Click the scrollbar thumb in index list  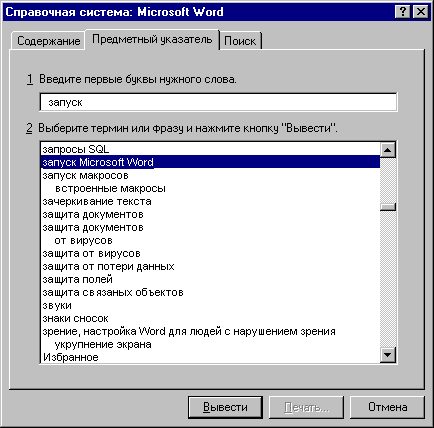[387, 207]
